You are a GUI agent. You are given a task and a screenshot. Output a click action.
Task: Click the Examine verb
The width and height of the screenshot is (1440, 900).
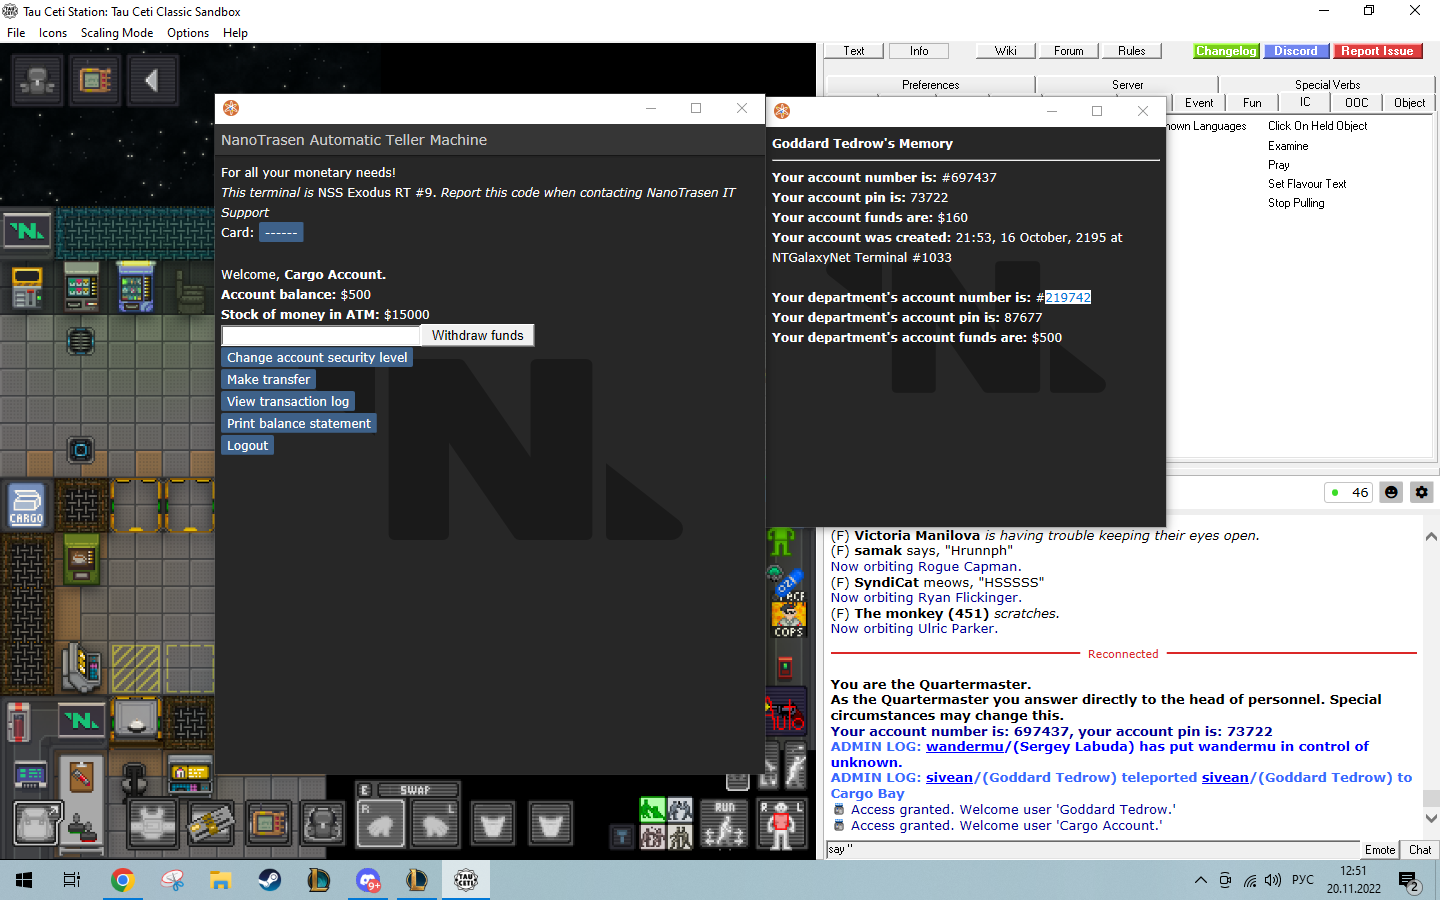tap(1288, 146)
